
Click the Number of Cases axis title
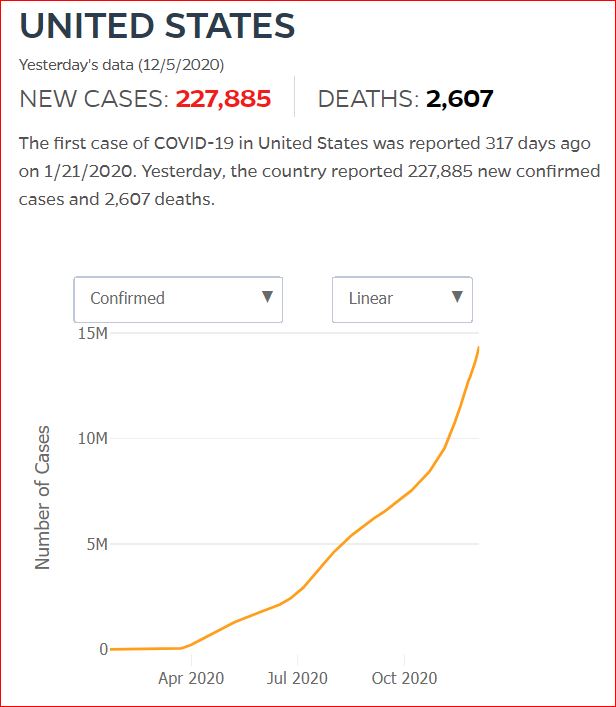[x=43, y=497]
